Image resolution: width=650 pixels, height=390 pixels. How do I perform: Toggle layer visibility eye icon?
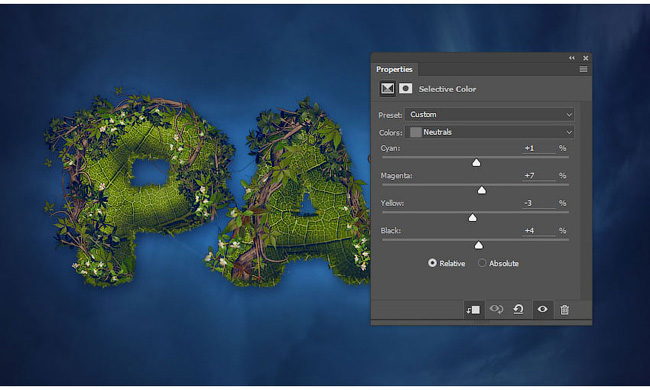tap(542, 309)
